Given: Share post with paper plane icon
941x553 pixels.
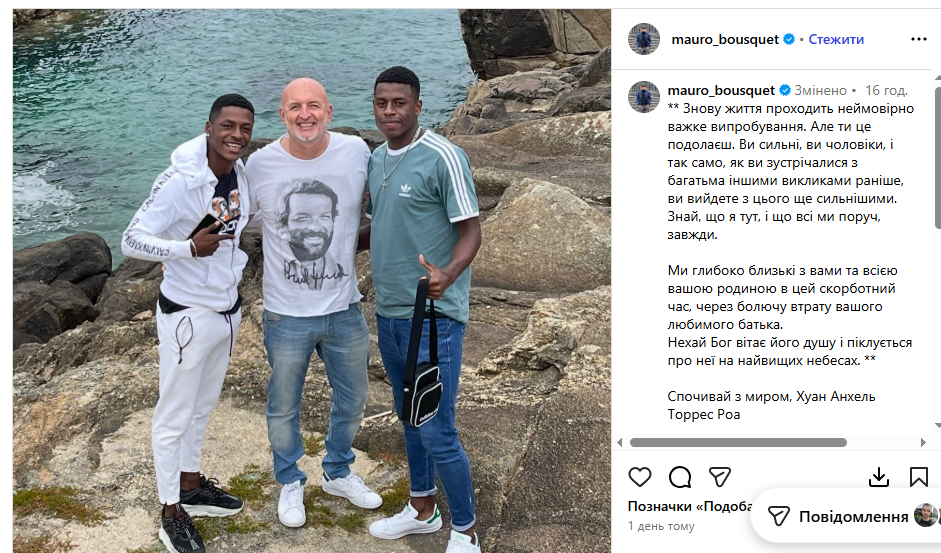Looking at the screenshot, I should 720,477.
